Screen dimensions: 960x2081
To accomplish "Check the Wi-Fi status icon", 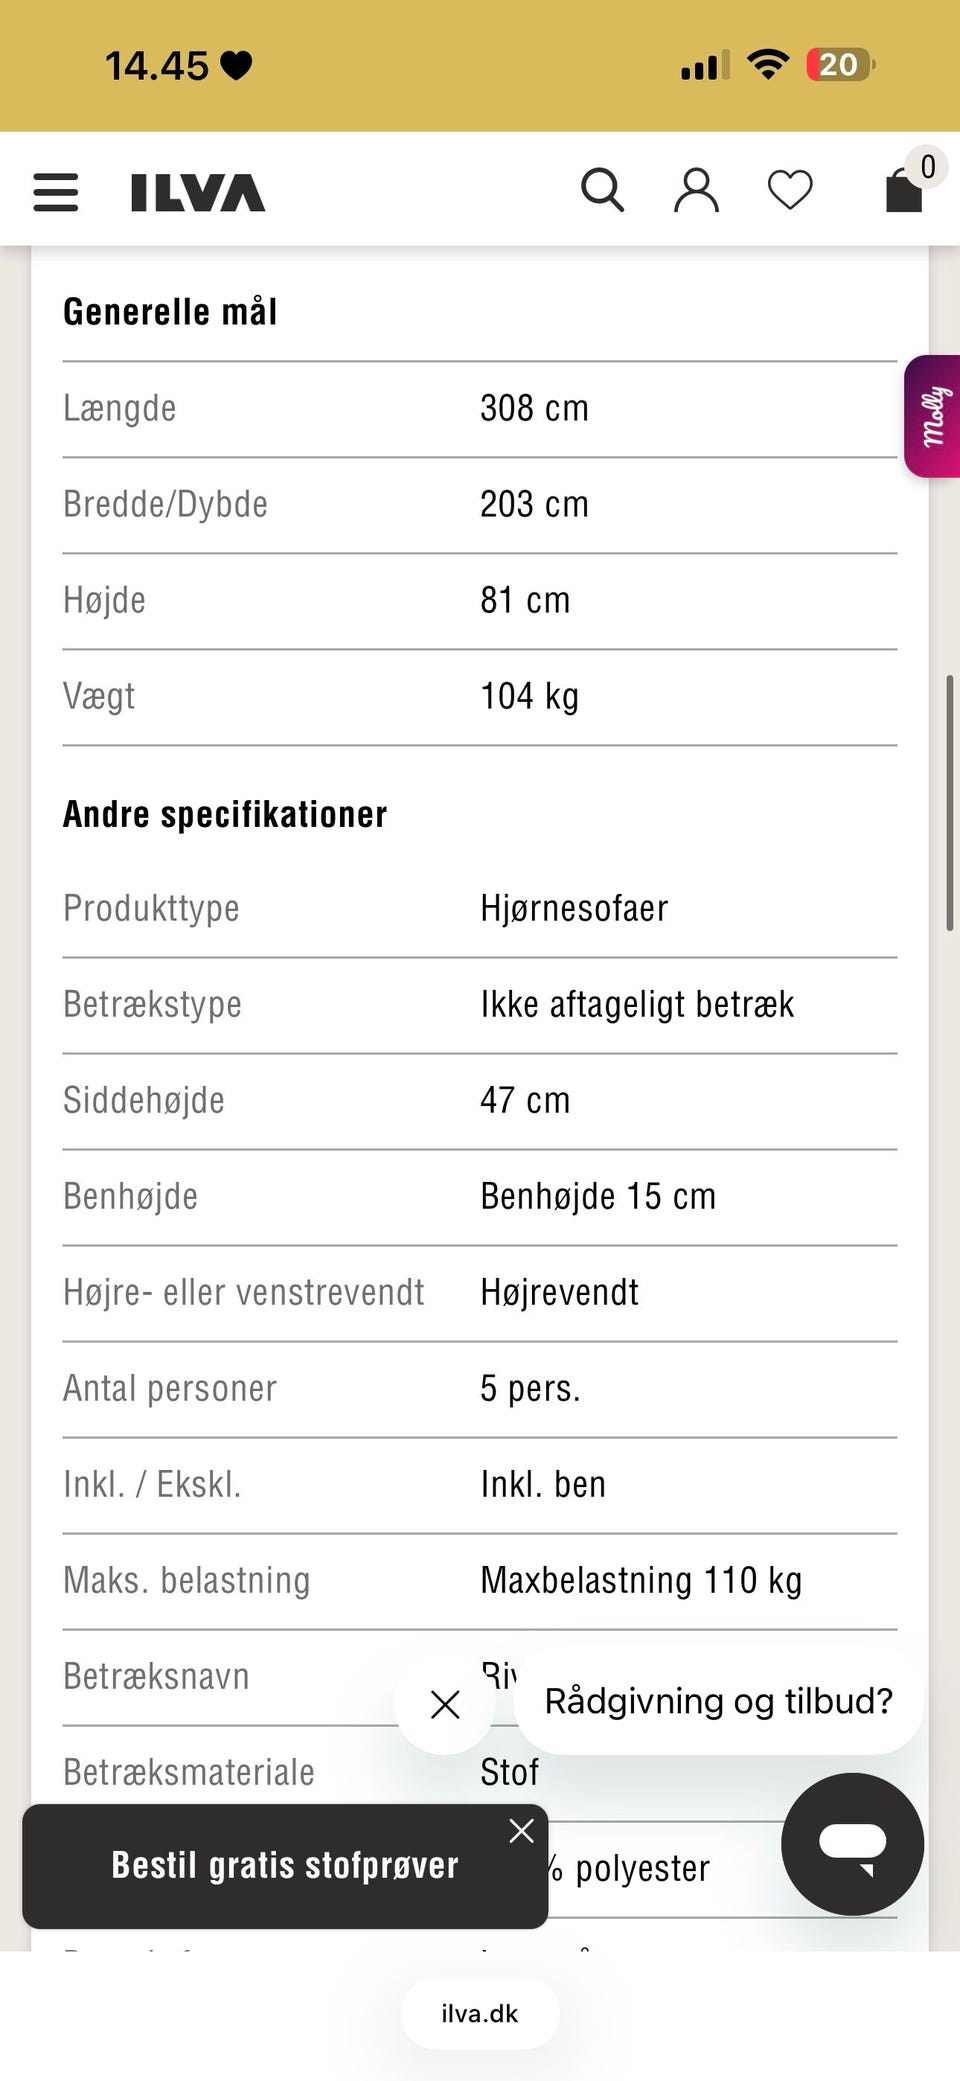I will [767, 63].
